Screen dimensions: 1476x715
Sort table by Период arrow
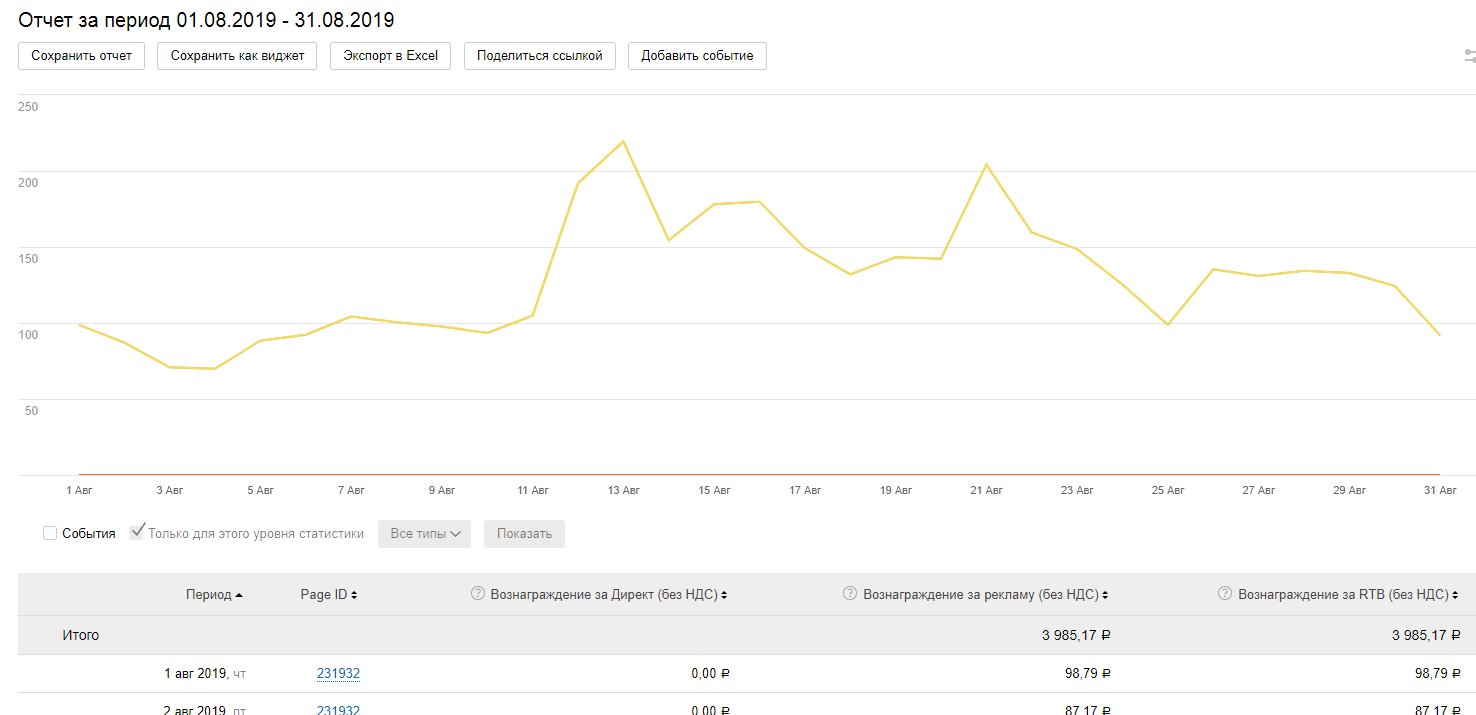[239, 595]
